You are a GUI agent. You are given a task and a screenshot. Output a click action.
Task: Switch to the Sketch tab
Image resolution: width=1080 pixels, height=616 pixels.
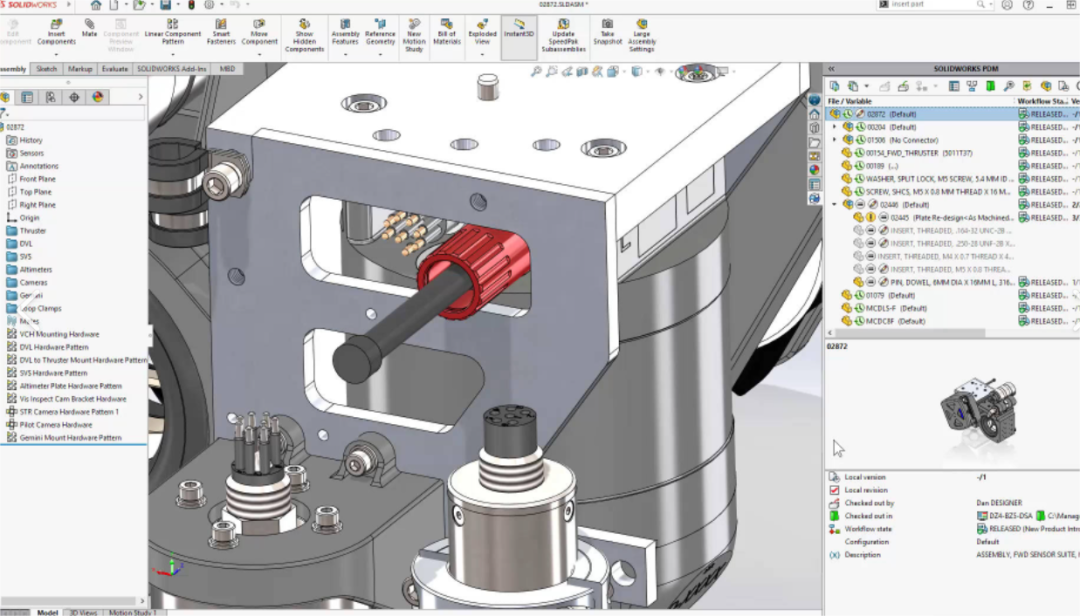(46, 69)
